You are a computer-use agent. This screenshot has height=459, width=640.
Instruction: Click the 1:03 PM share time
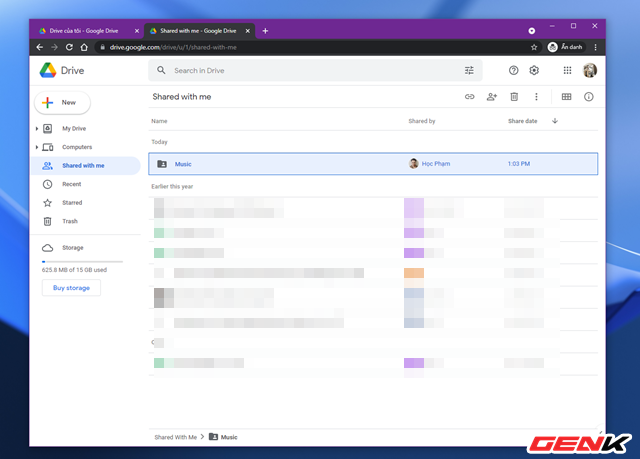click(x=519, y=164)
